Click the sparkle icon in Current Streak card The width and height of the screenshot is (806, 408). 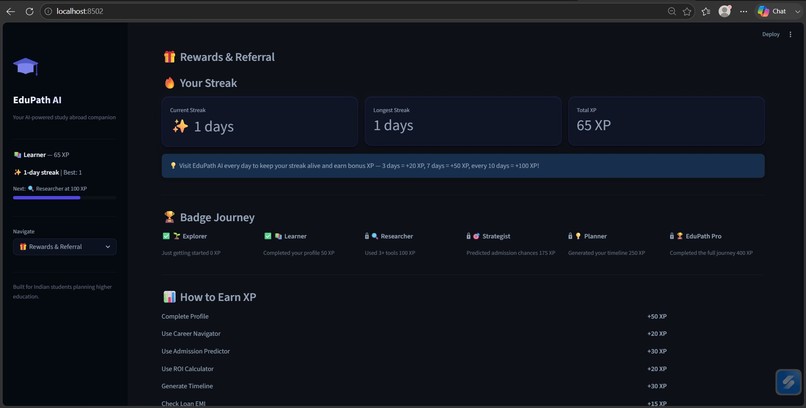click(x=180, y=126)
